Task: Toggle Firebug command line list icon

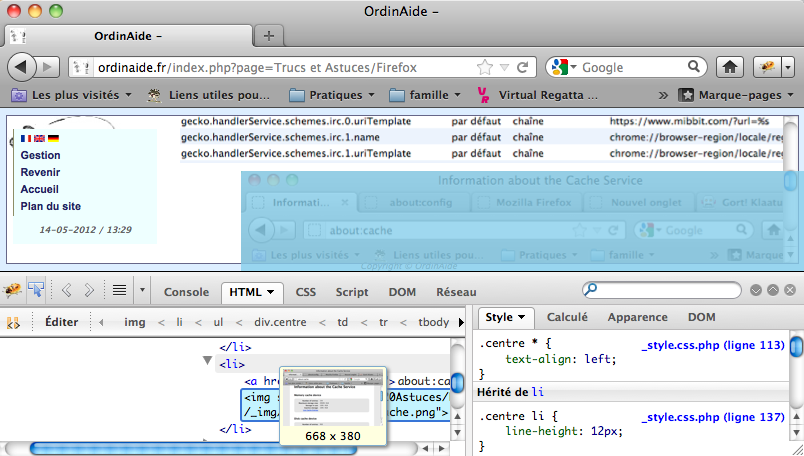Action: click(119, 291)
